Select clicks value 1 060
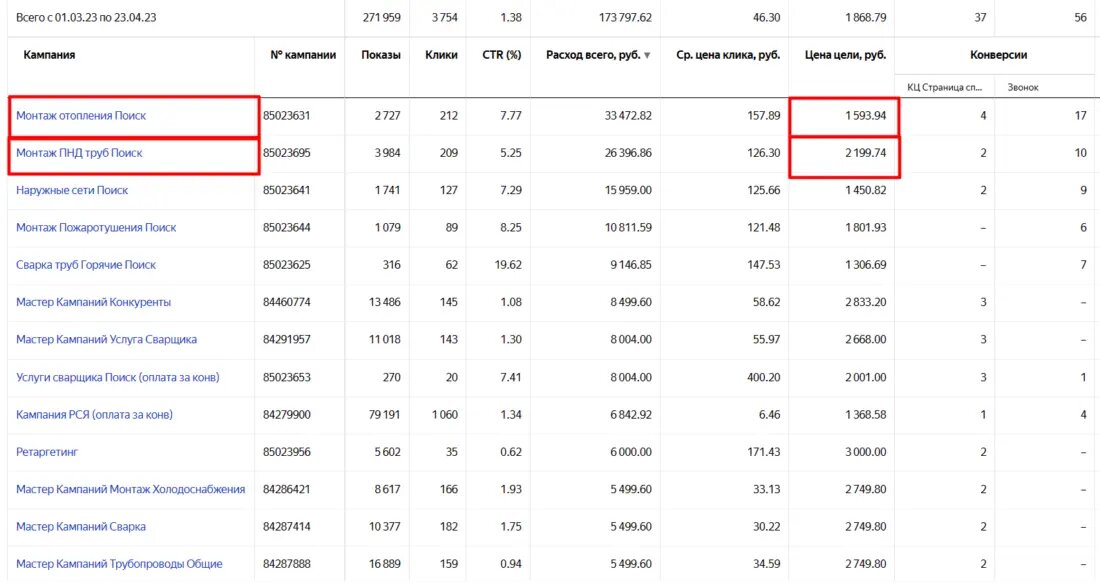Image resolution: width=1100 pixels, height=583 pixels. pyautogui.click(x=445, y=415)
